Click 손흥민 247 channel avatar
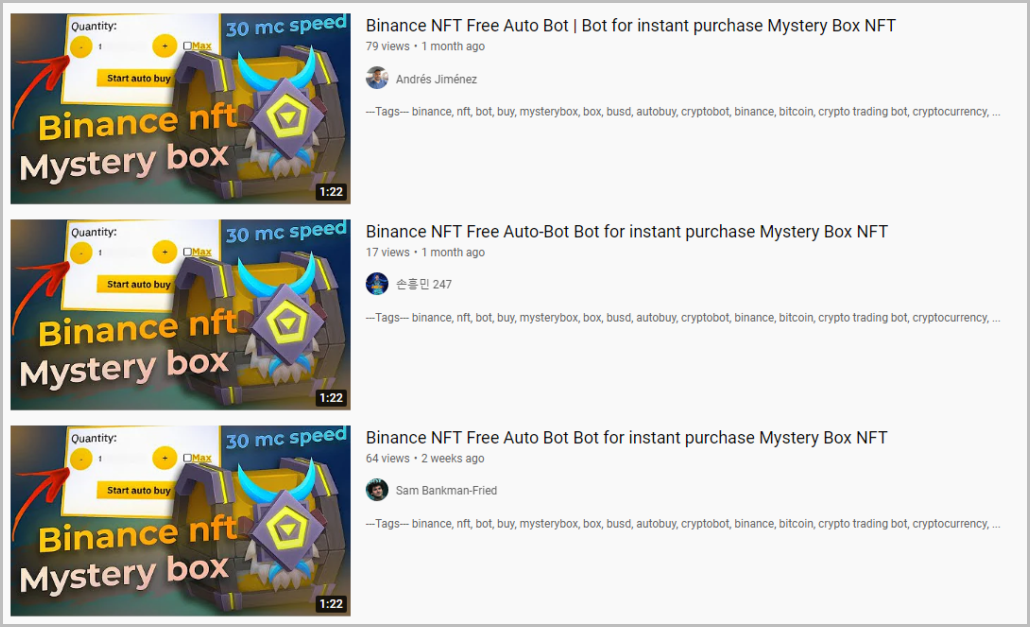Screen dimensions: 1030x627 (x=377, y=284)
